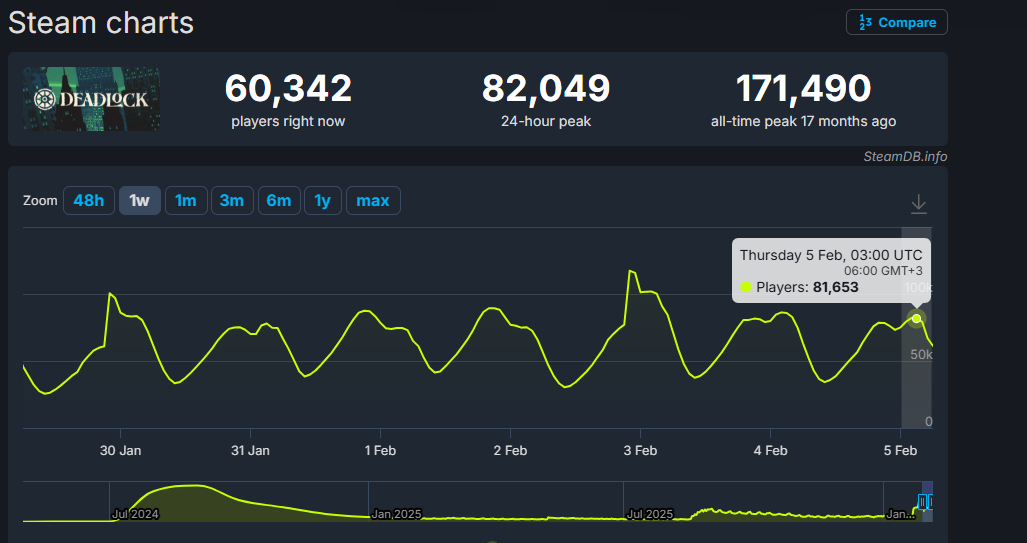Click the Jul 2025 navigator label

click(x=650, y=514)
